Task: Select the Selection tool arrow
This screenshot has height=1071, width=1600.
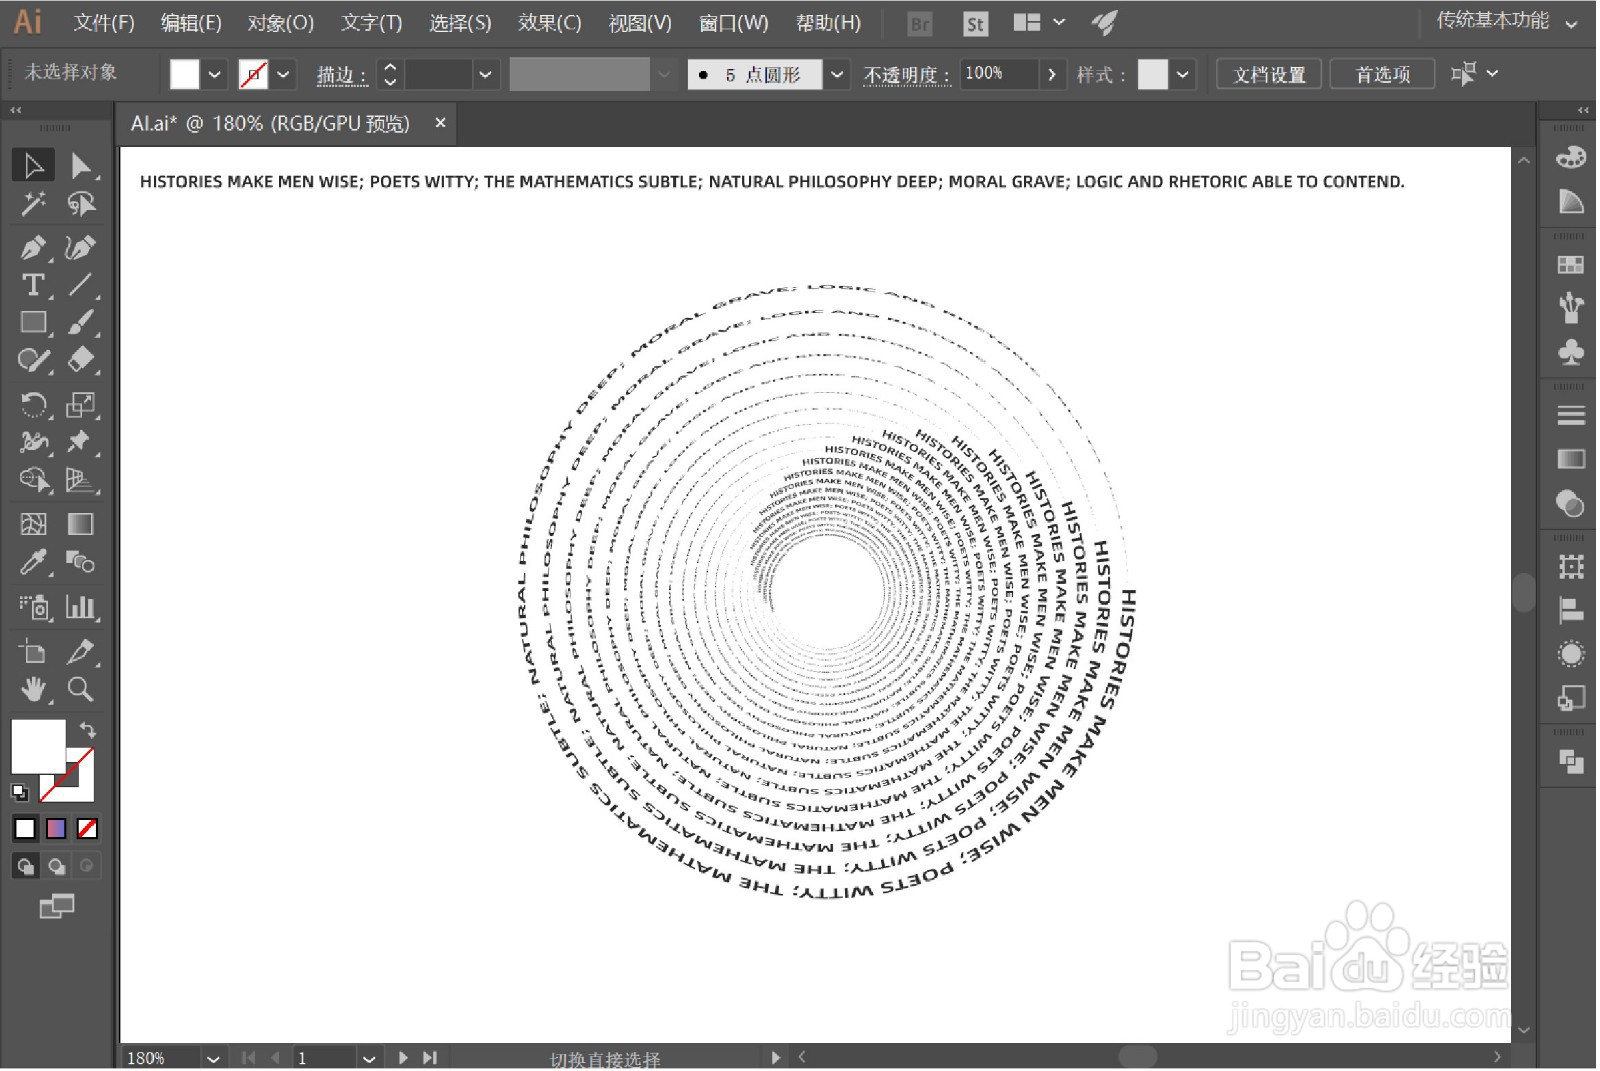Action: coord(33,165)
